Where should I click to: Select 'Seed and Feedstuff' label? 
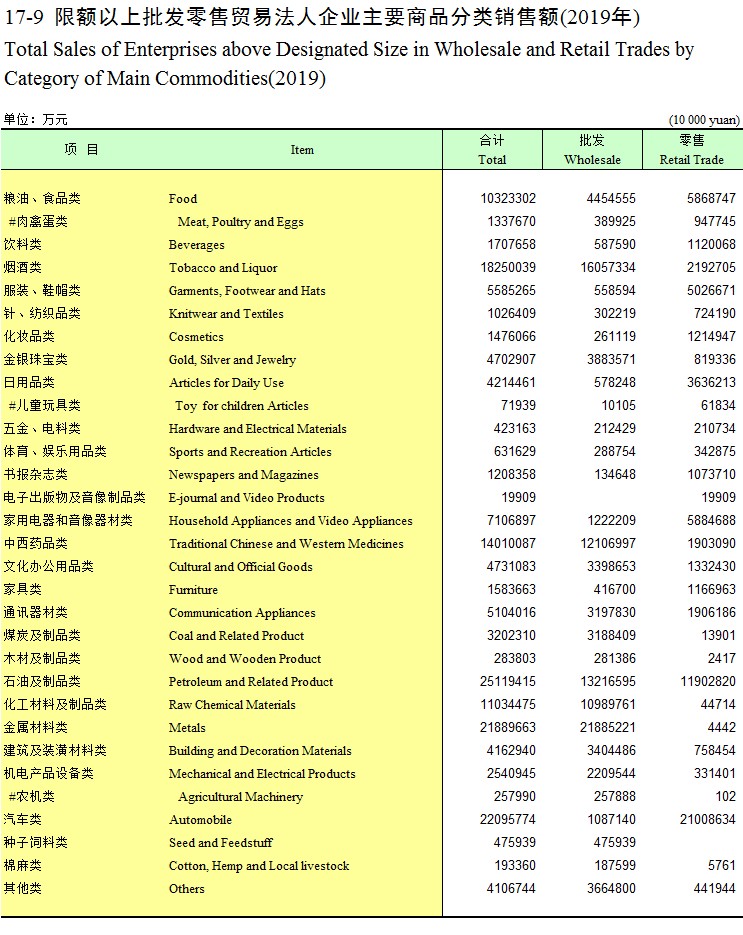221,843
